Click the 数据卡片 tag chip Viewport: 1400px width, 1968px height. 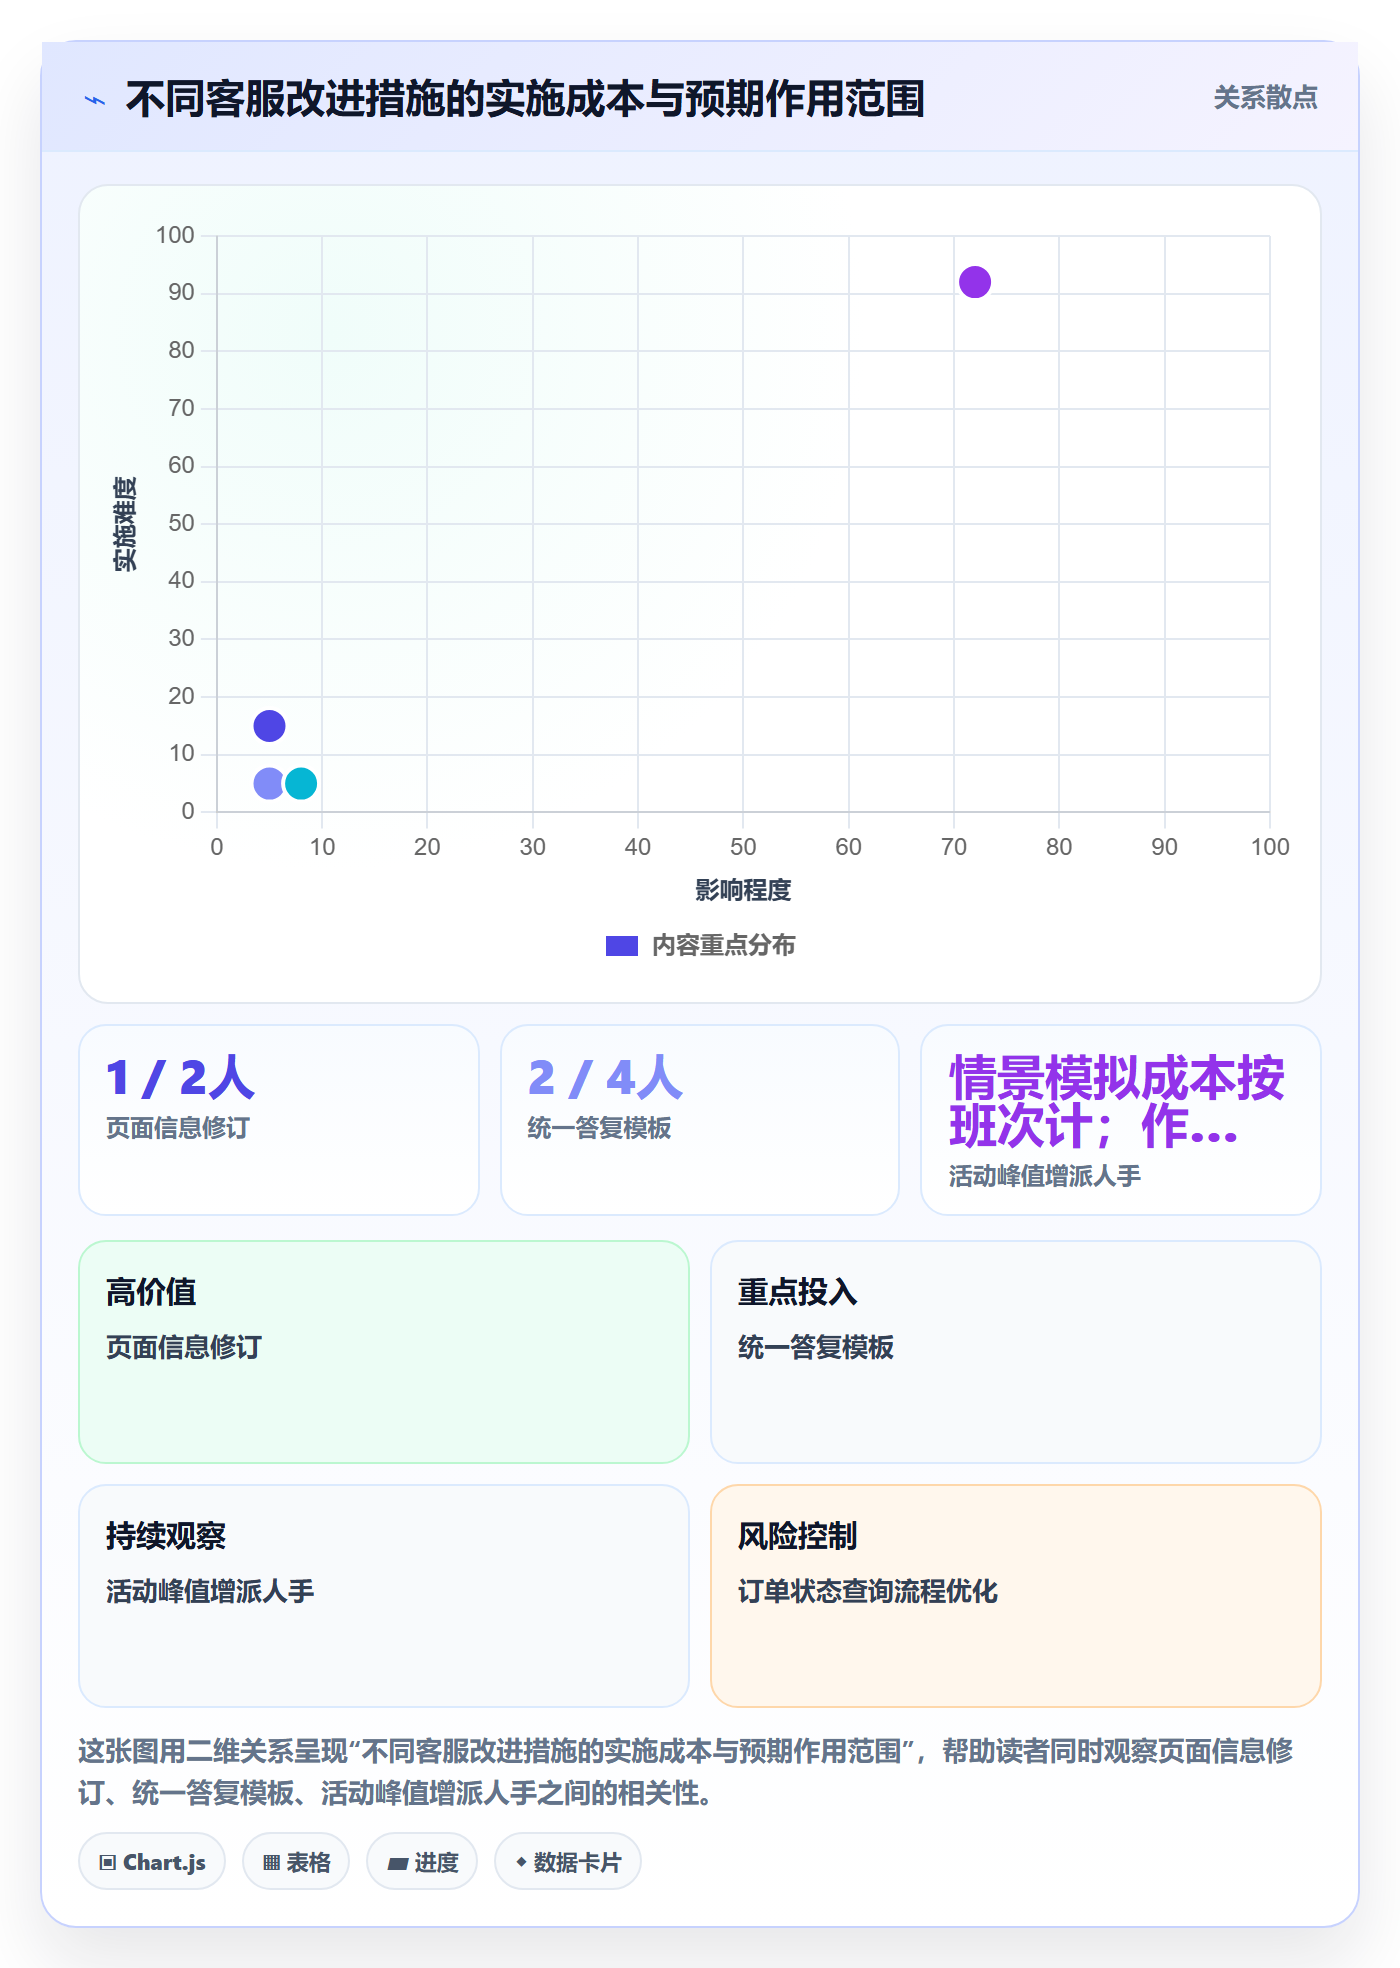(x=568, y=1862)
